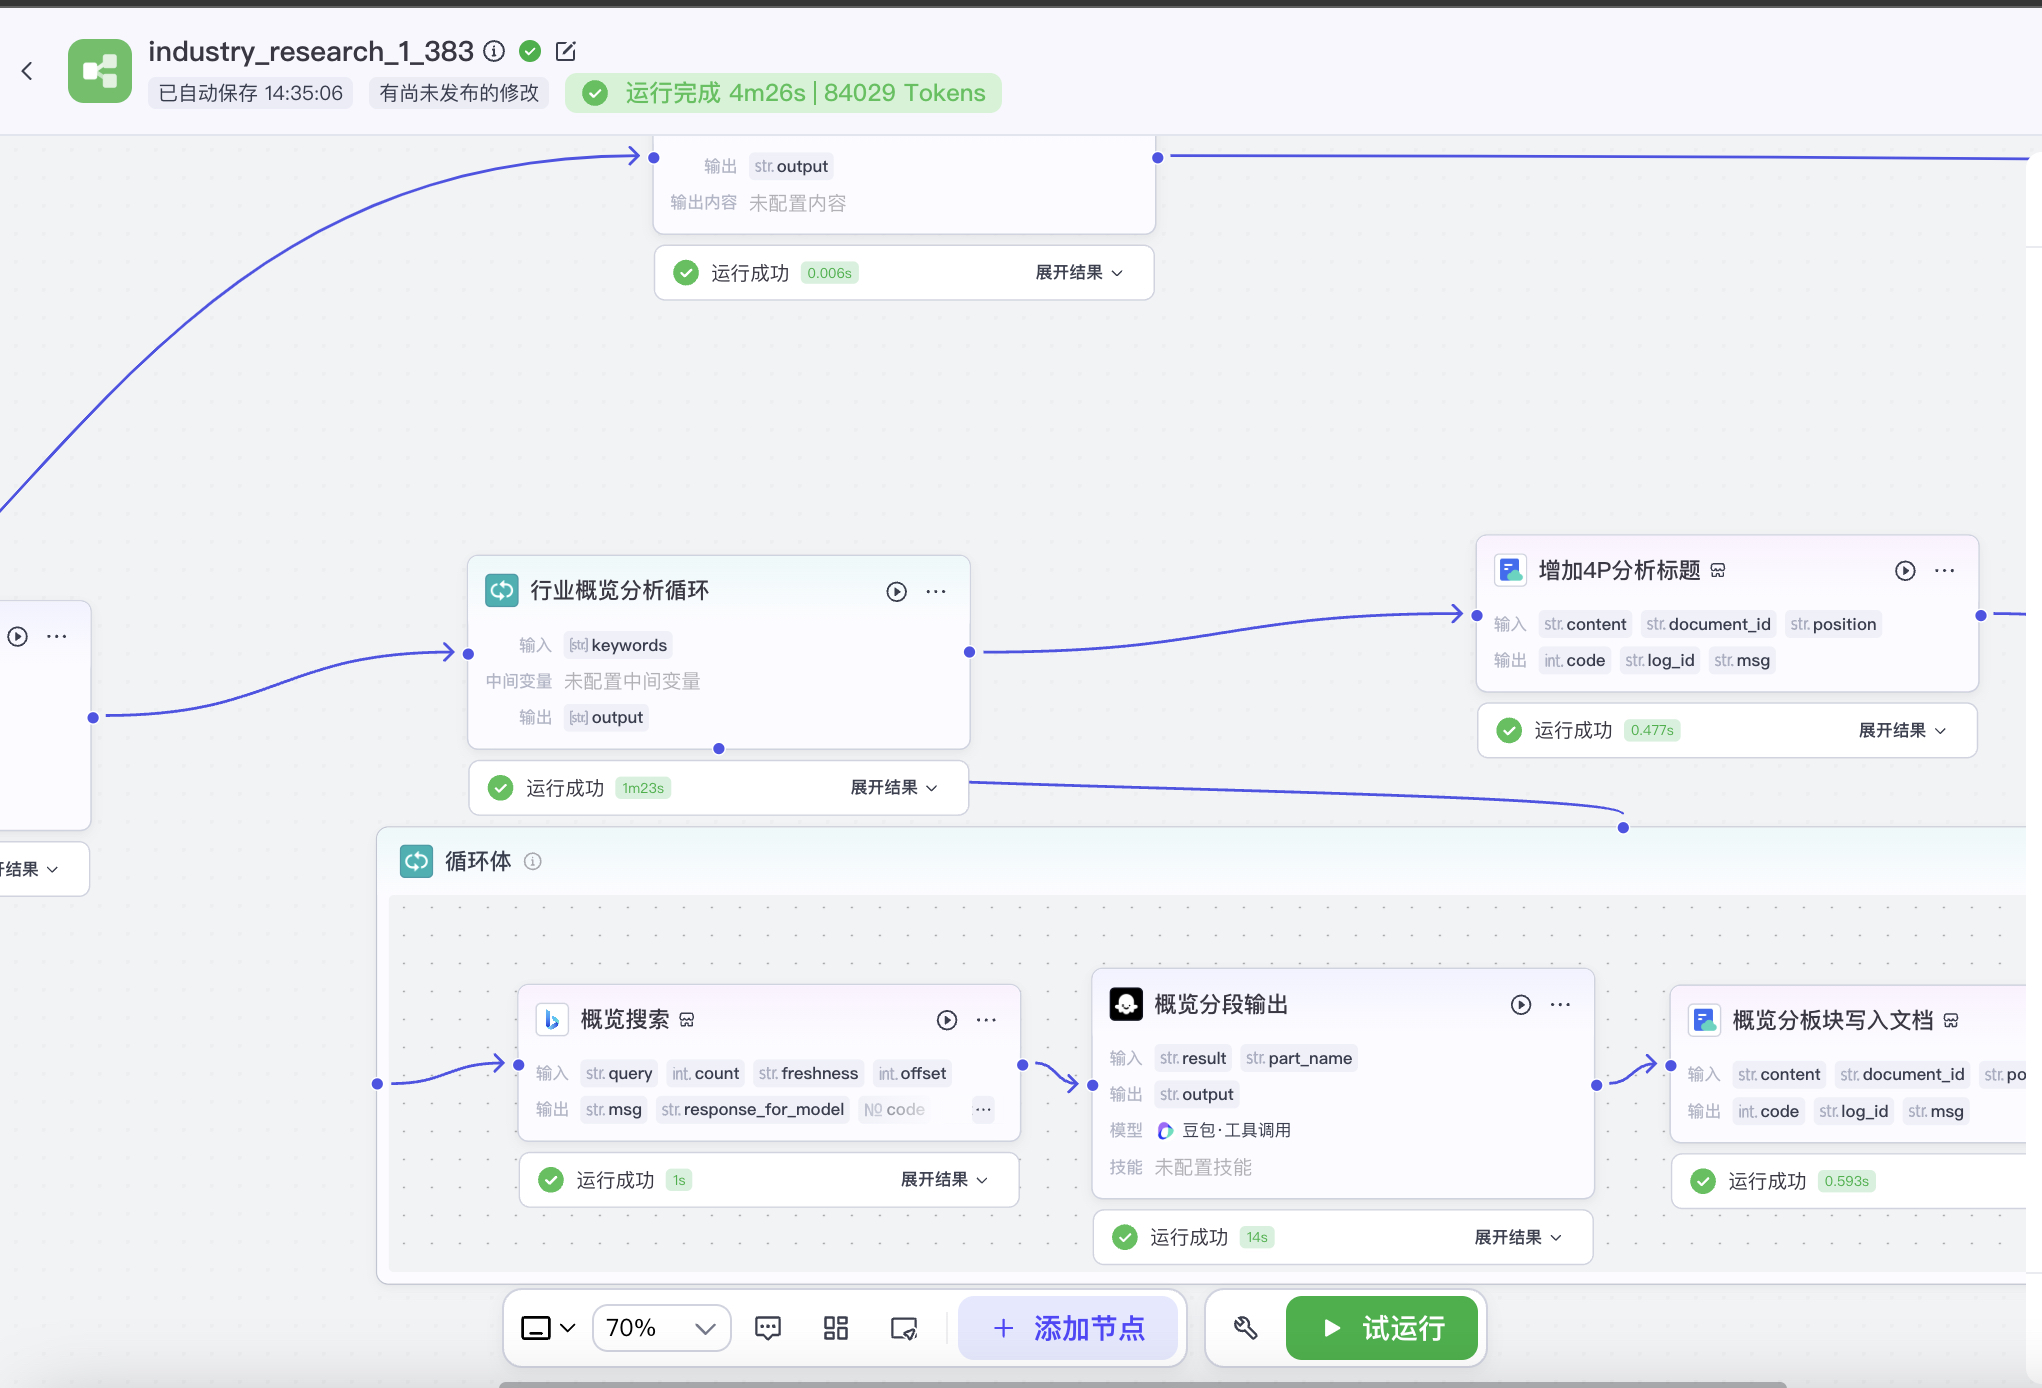The height and width of the screenshot is (1388, 2042).
Task: Open ellipsis menu of 概览分段输出 node
Action: (1560, 1004)
